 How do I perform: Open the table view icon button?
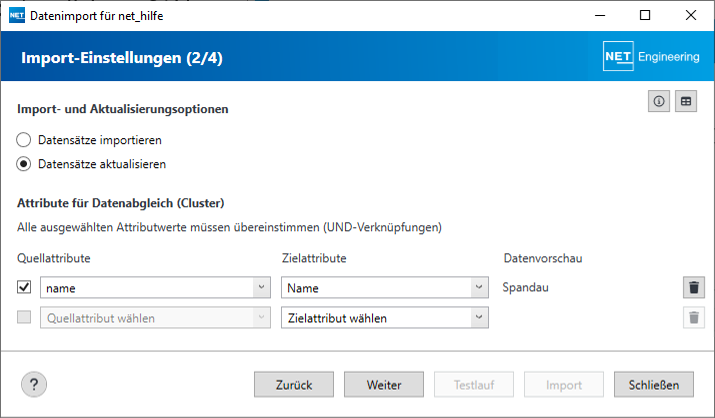pos(686,101)
